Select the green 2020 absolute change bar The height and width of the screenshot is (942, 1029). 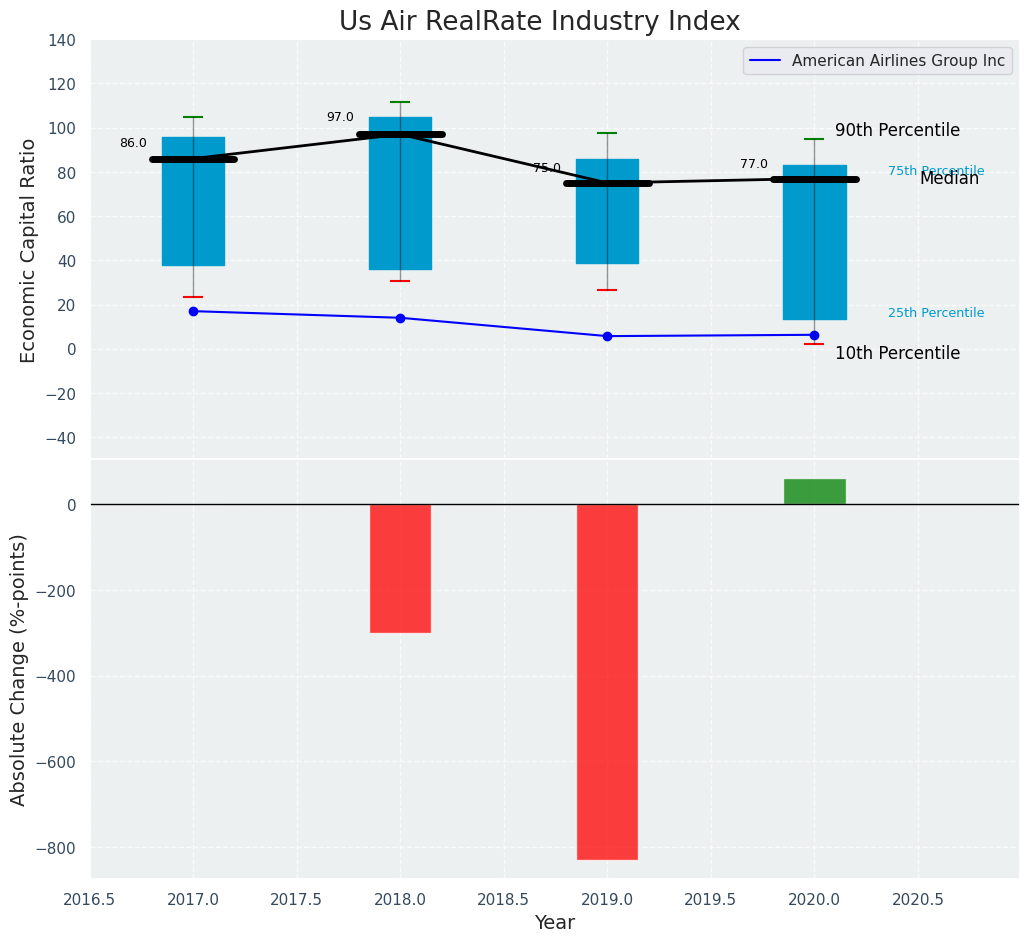pyautogui.click(x=814, y=492)
